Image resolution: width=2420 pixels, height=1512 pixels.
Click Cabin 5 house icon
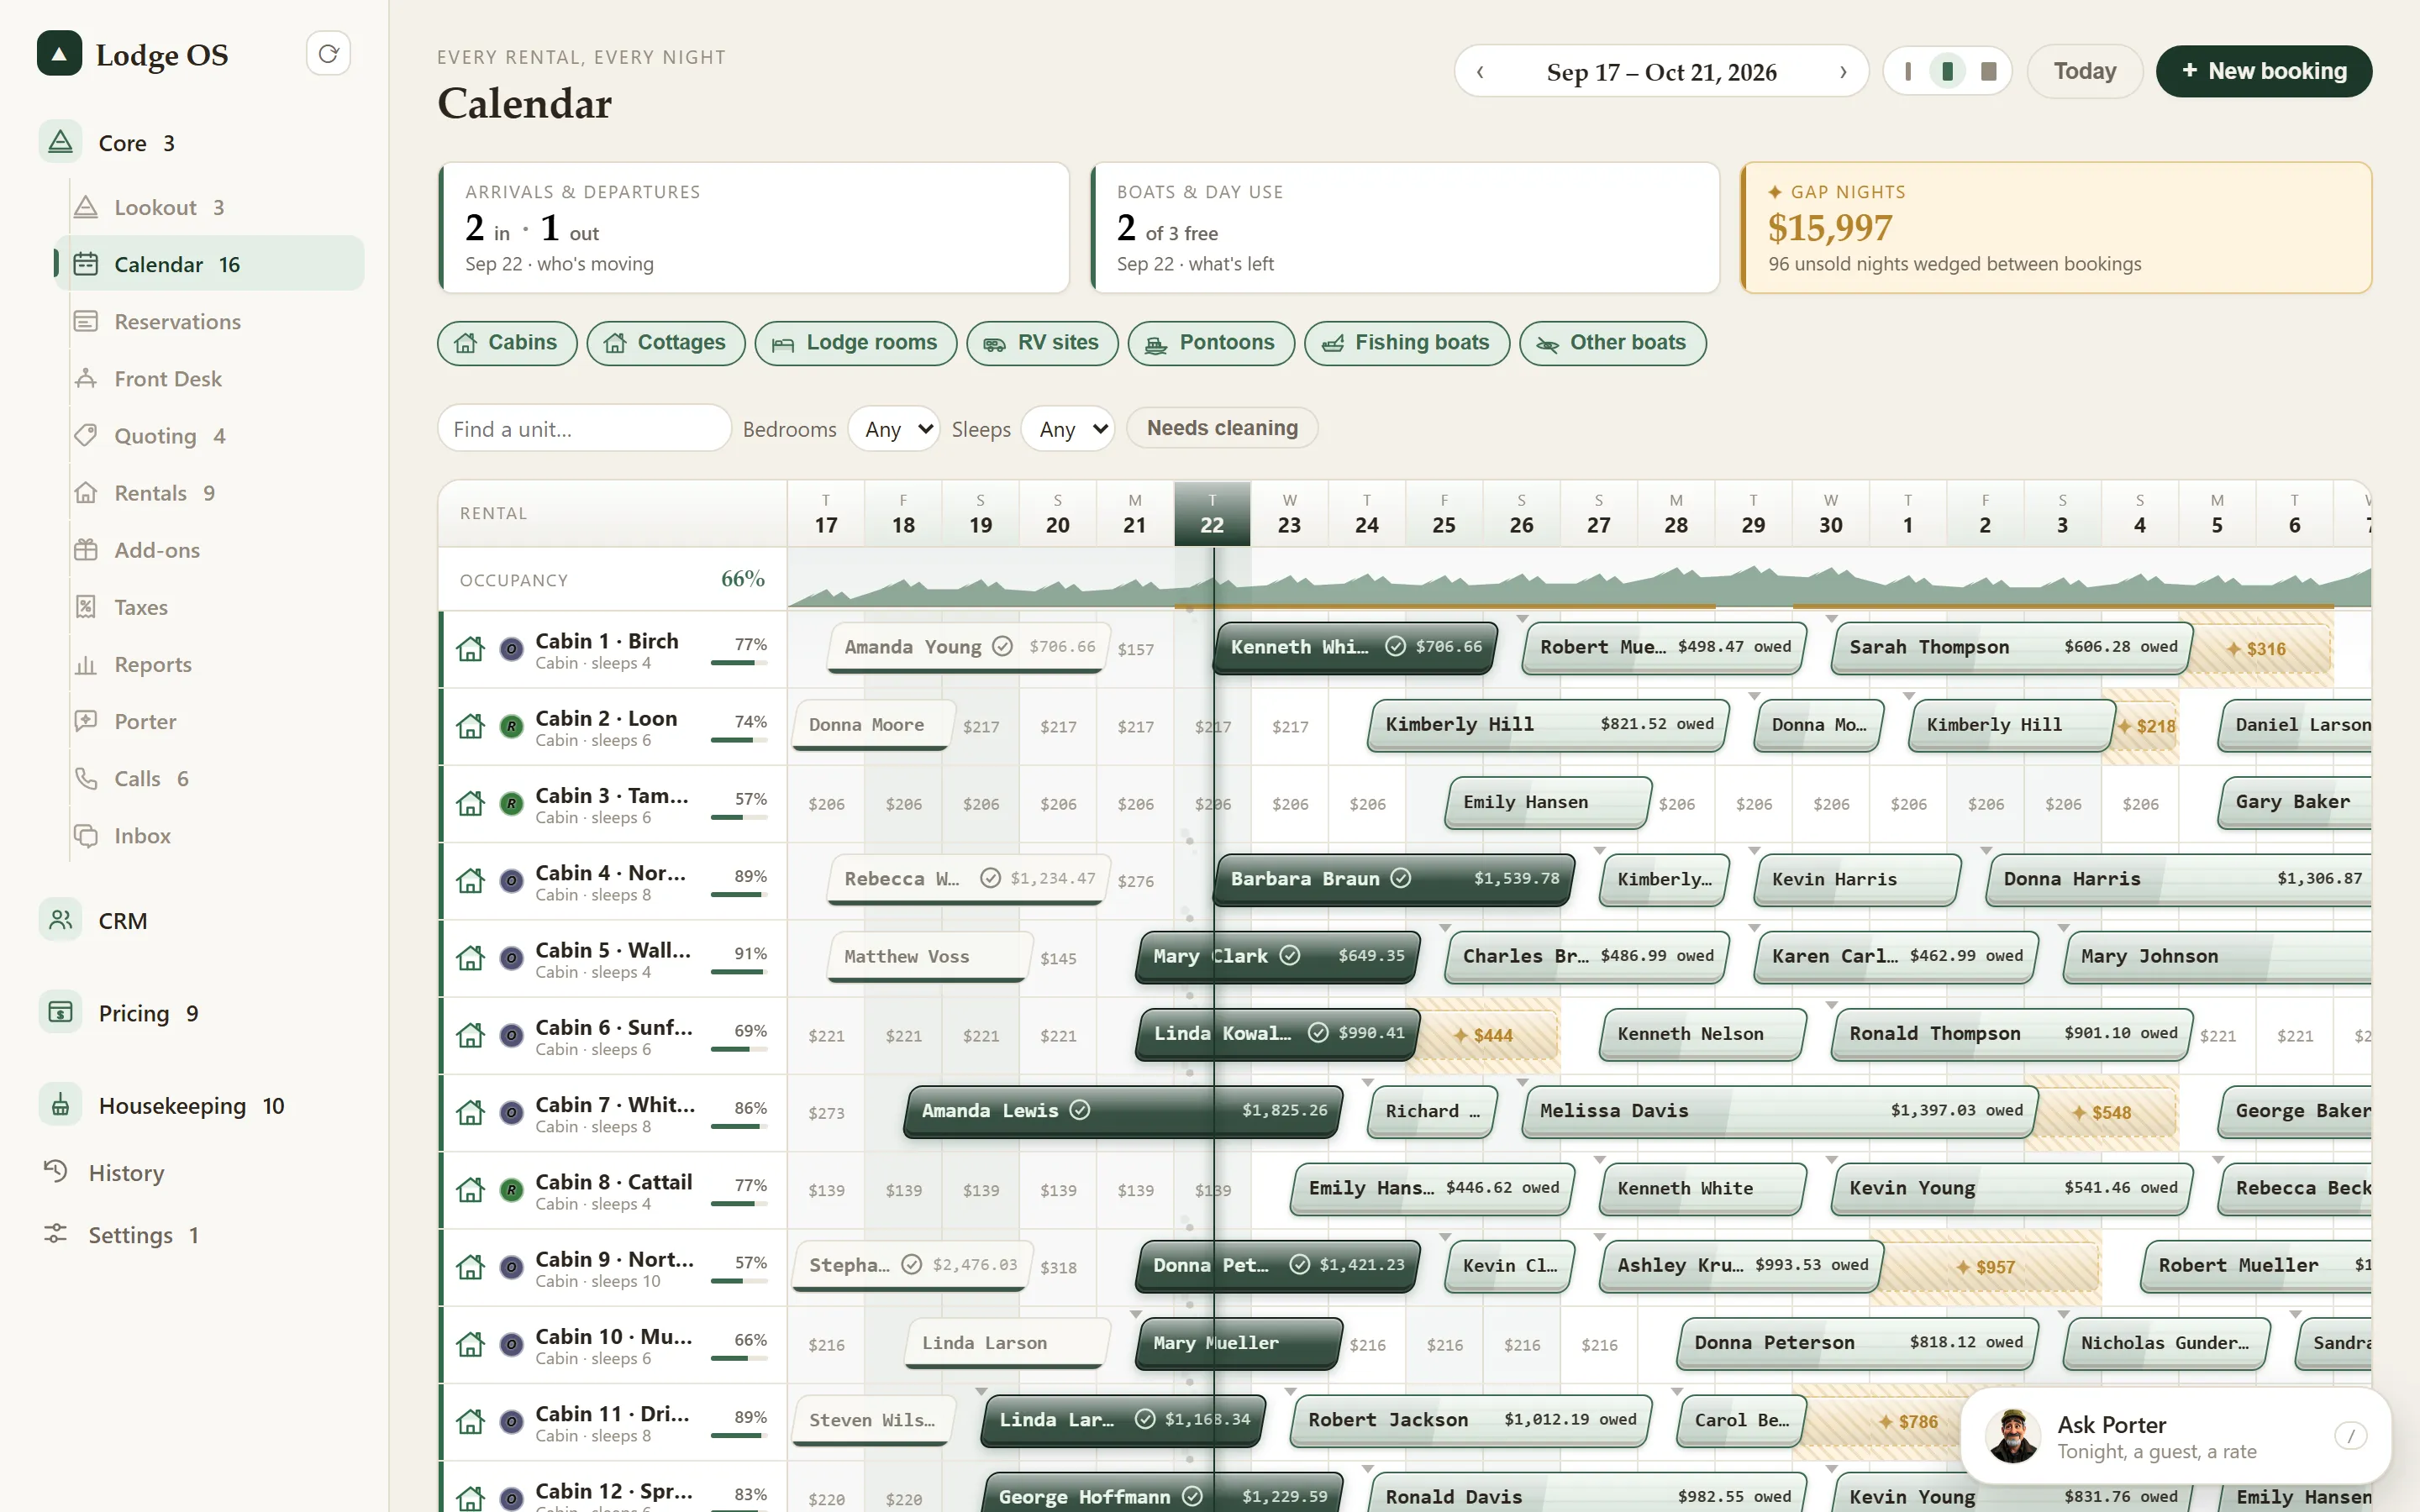pos(470,958)
